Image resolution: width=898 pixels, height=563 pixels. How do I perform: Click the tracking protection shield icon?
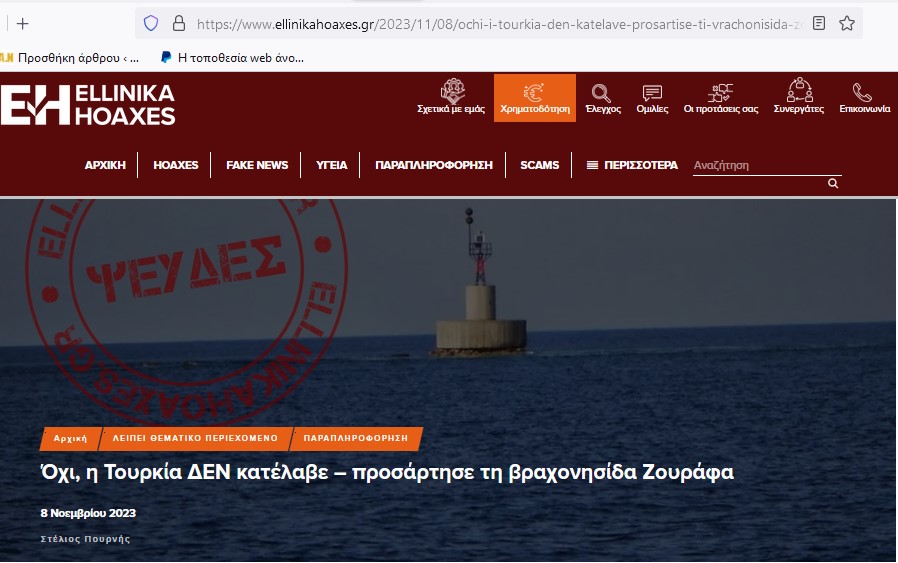point(151,23)
